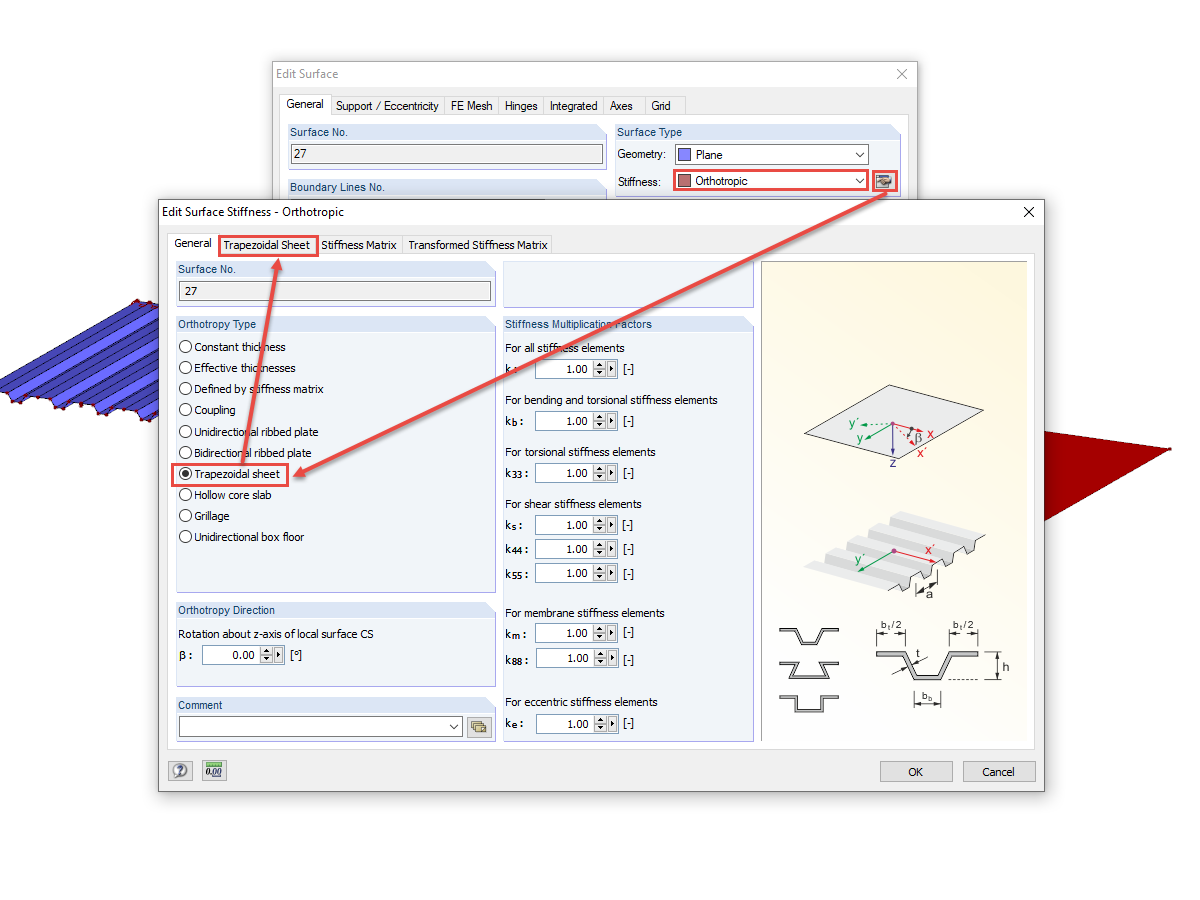Viewport: 1200px width, 900px height.
Task: Expand the Comment combo box
Action: pos(453,726)
